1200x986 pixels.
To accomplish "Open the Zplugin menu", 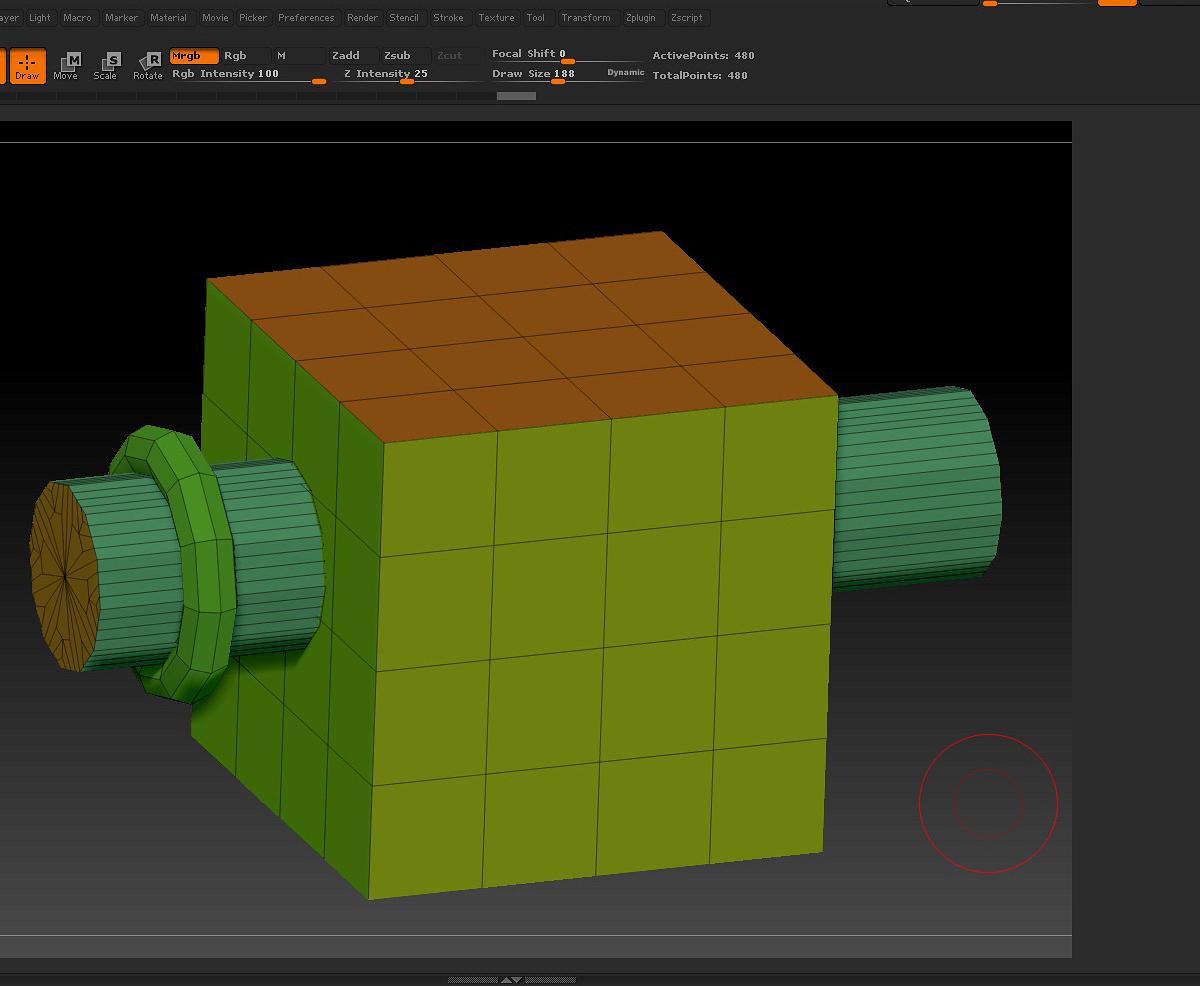I will click(x=641, y=18).
